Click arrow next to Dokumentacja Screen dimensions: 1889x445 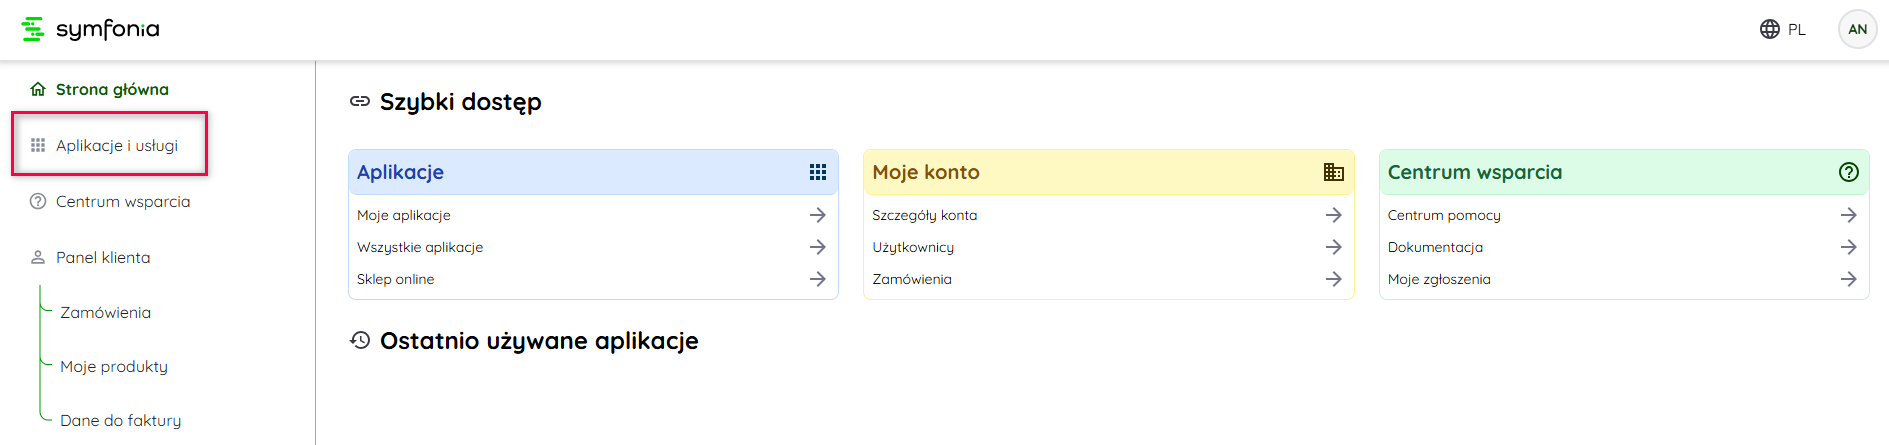tap(1848, 247)
